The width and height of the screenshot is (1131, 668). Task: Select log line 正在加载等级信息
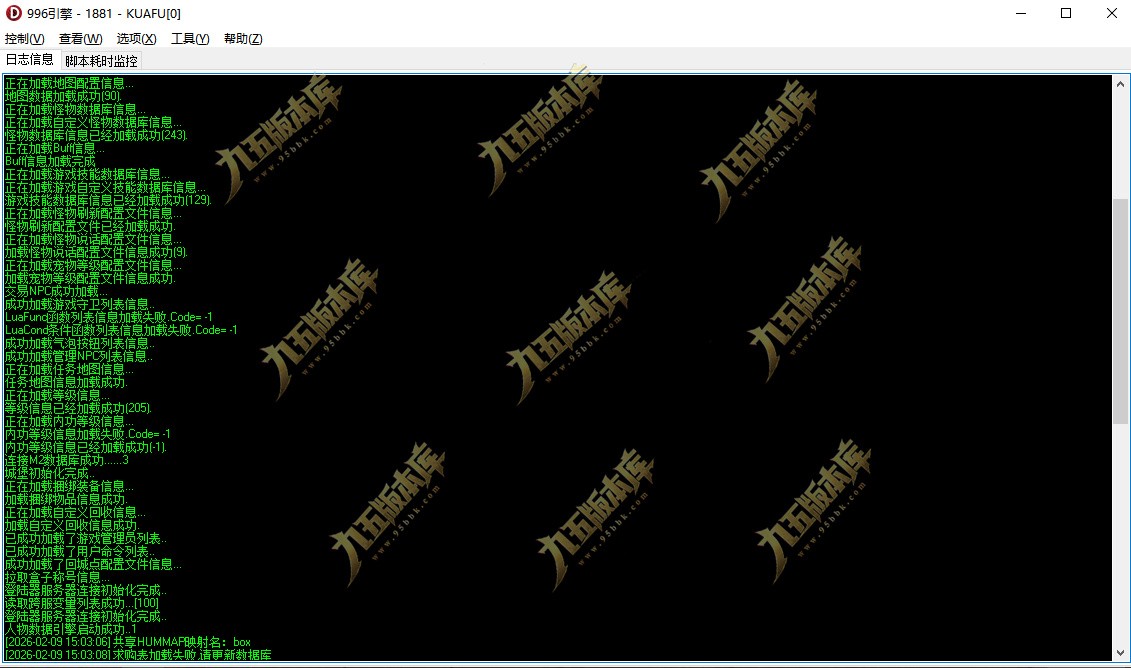click(x=57, y=395)
